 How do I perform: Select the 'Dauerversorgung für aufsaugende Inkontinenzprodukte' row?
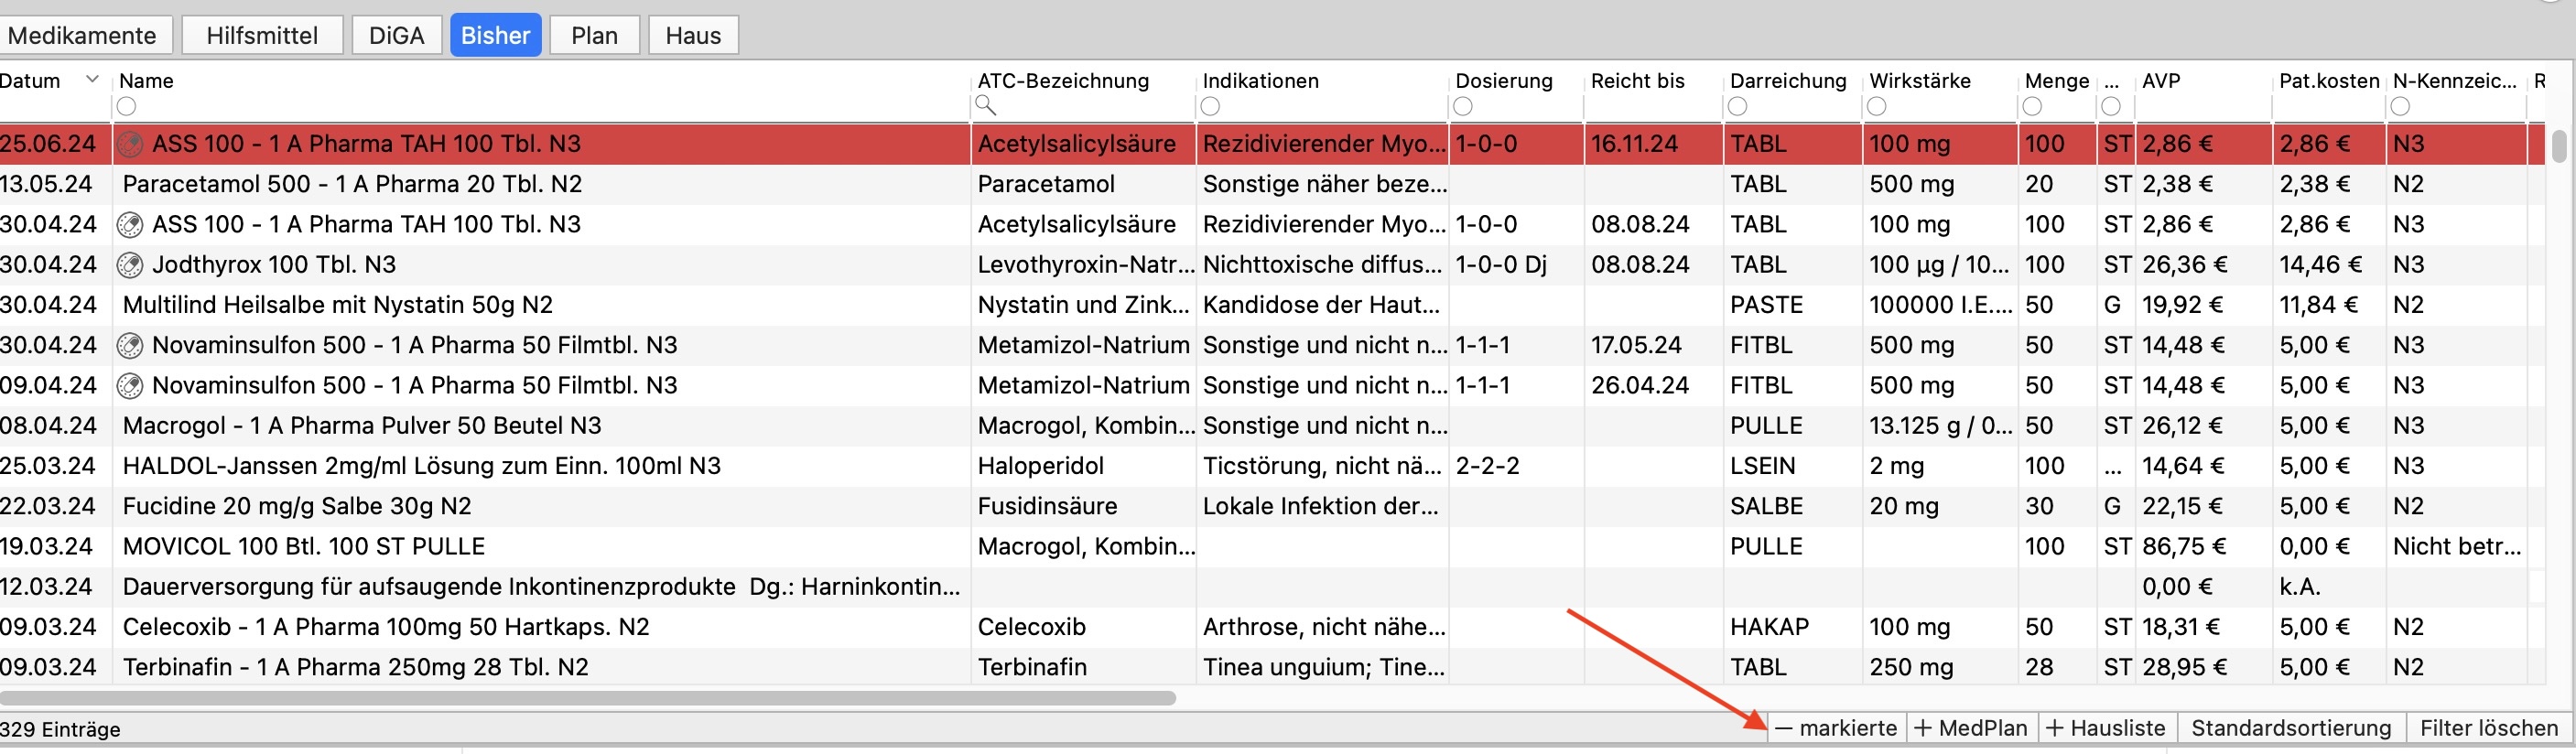1272,587
